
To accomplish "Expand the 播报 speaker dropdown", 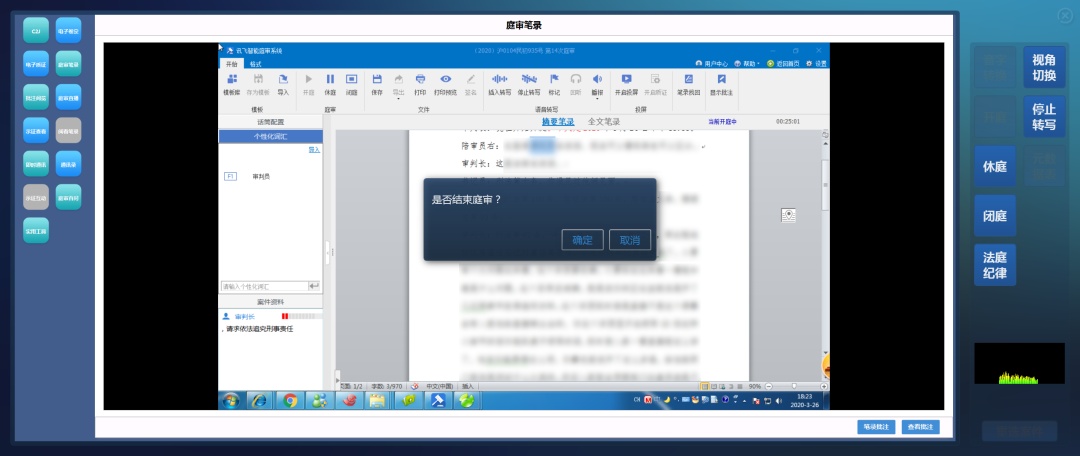I will coord(598,91).
